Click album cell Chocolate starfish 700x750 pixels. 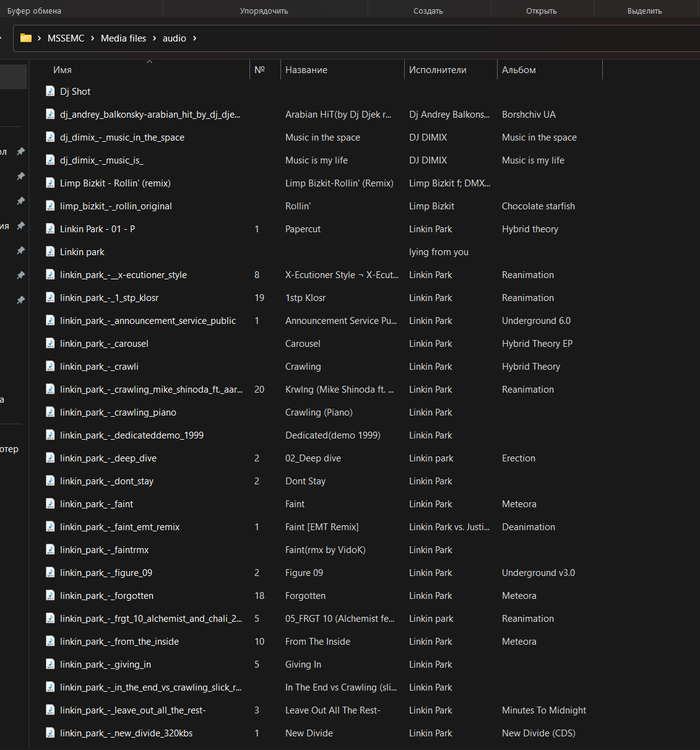(538, 206)
